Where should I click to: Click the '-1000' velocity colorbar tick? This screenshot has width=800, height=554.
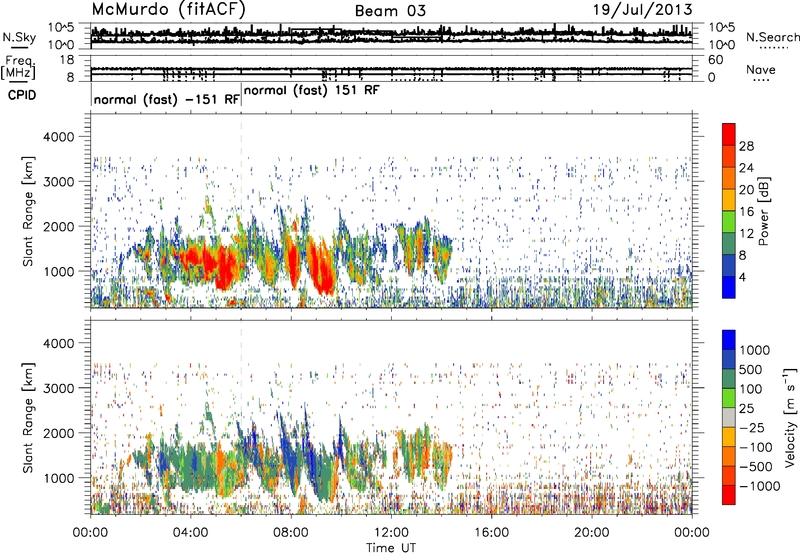[759, 486]
